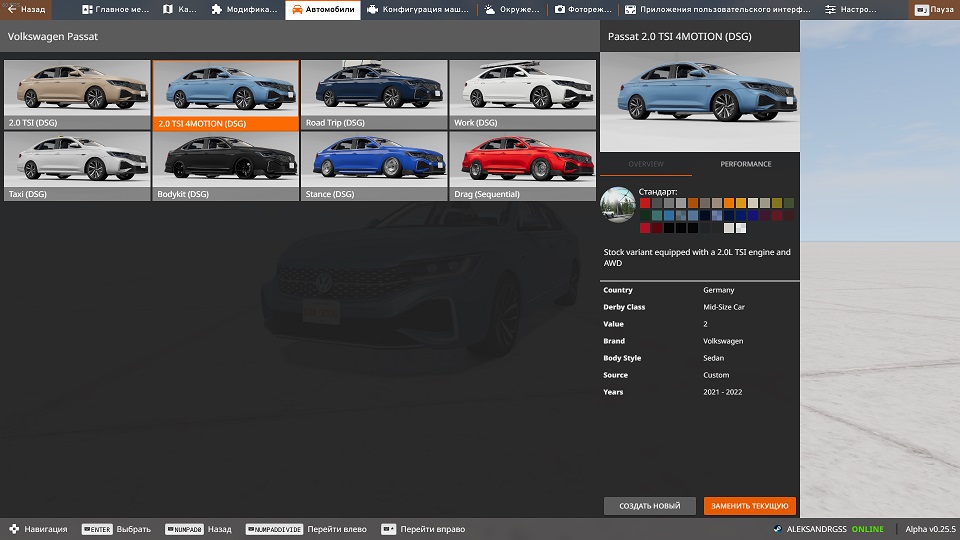Open the Модификации puzzle-piece tab
The width and height of the screenshot is (960, 540).
tap(244, 10)
